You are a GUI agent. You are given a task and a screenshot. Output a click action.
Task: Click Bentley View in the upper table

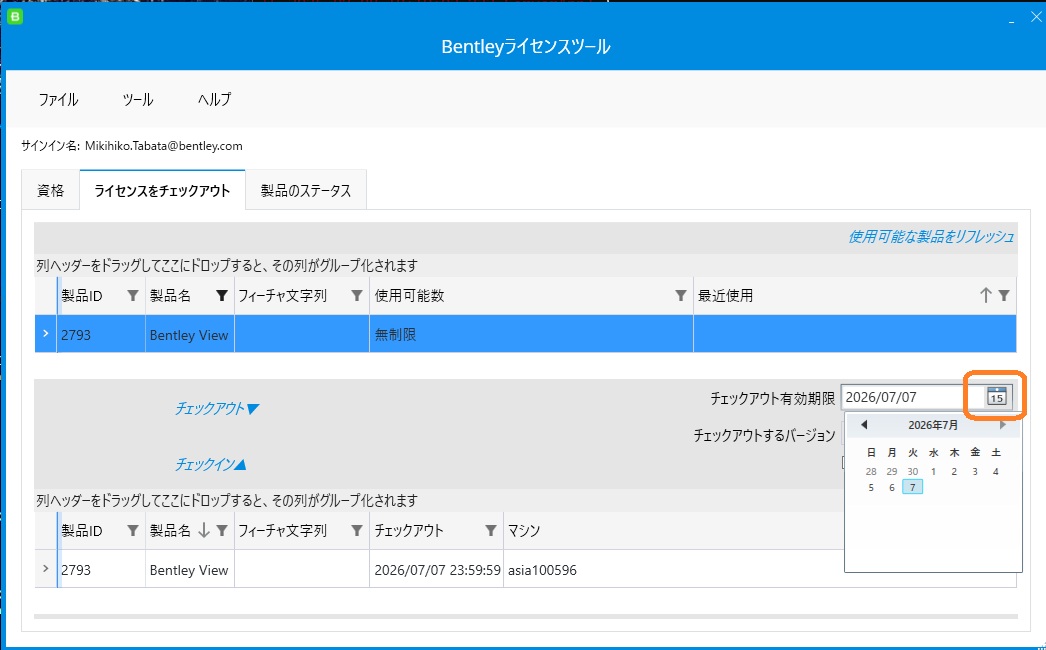189,334
